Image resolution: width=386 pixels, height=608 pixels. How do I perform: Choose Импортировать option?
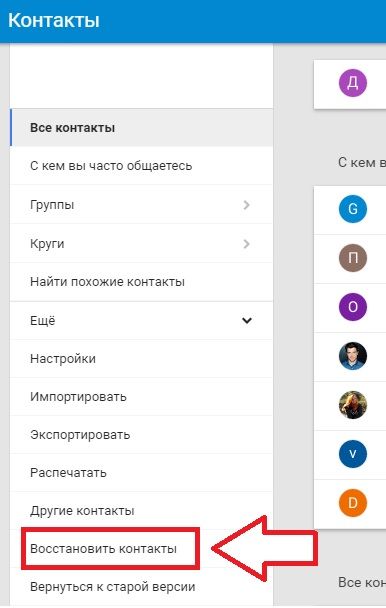pos(142,397)
